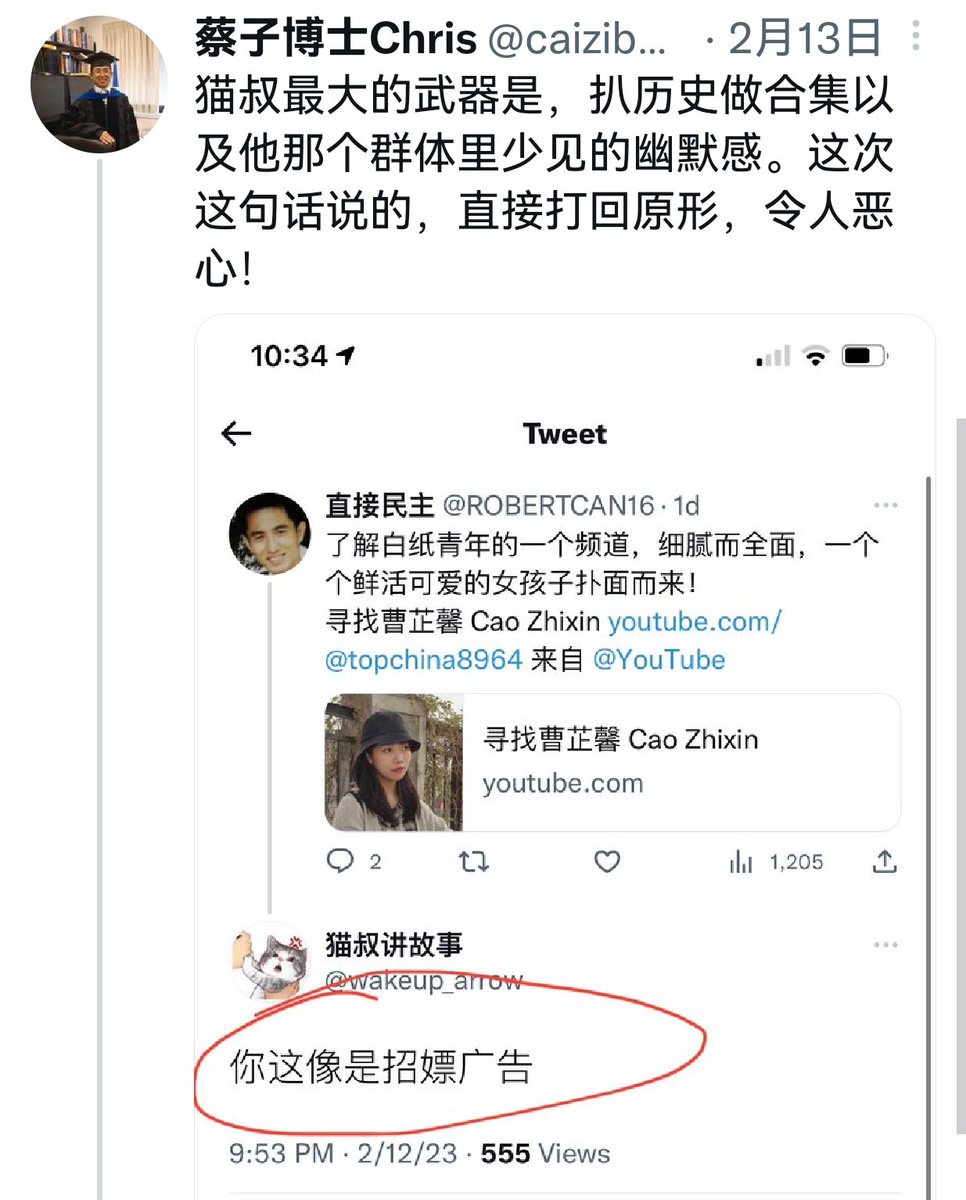Open the more options dots on 猫叔讲故事's reply

[x=886, y=945]
